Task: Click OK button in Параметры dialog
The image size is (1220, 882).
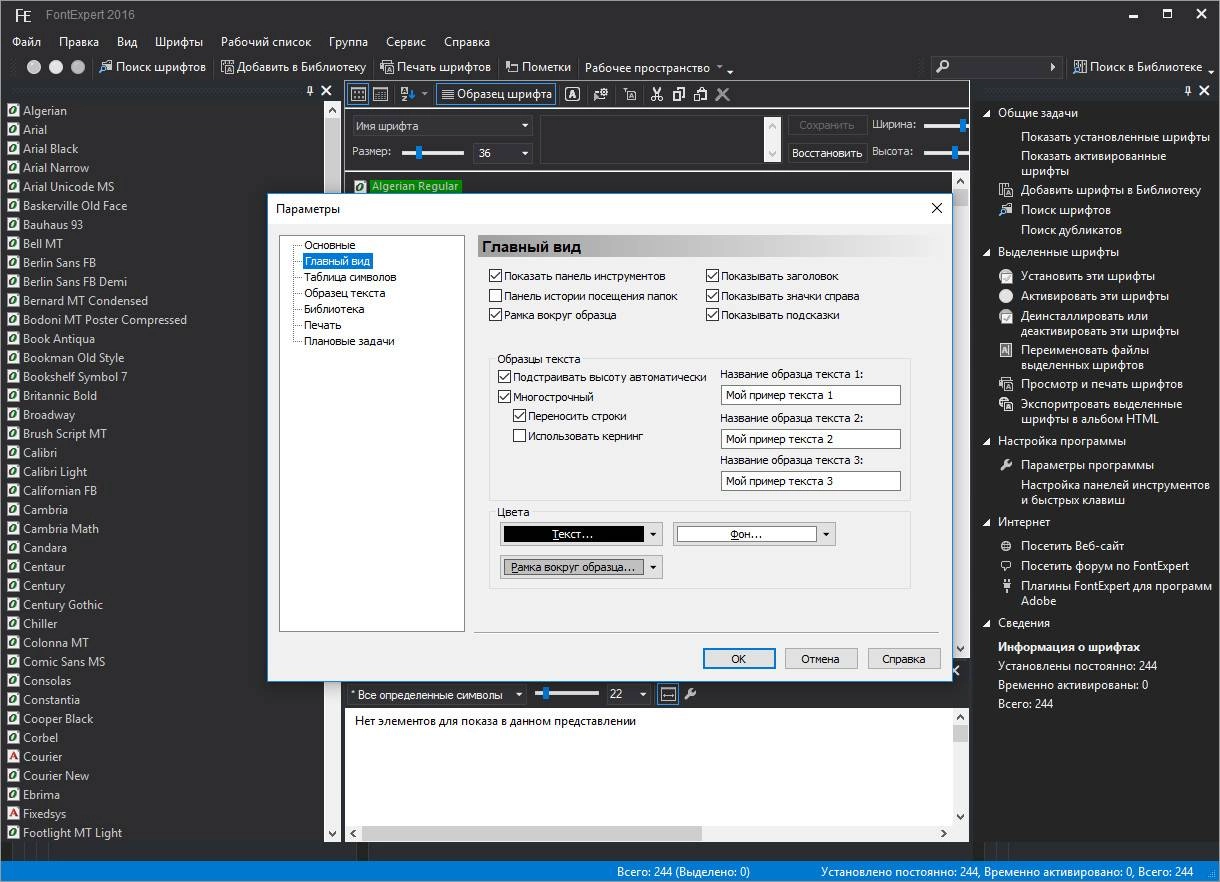Action: coord(739,658)
